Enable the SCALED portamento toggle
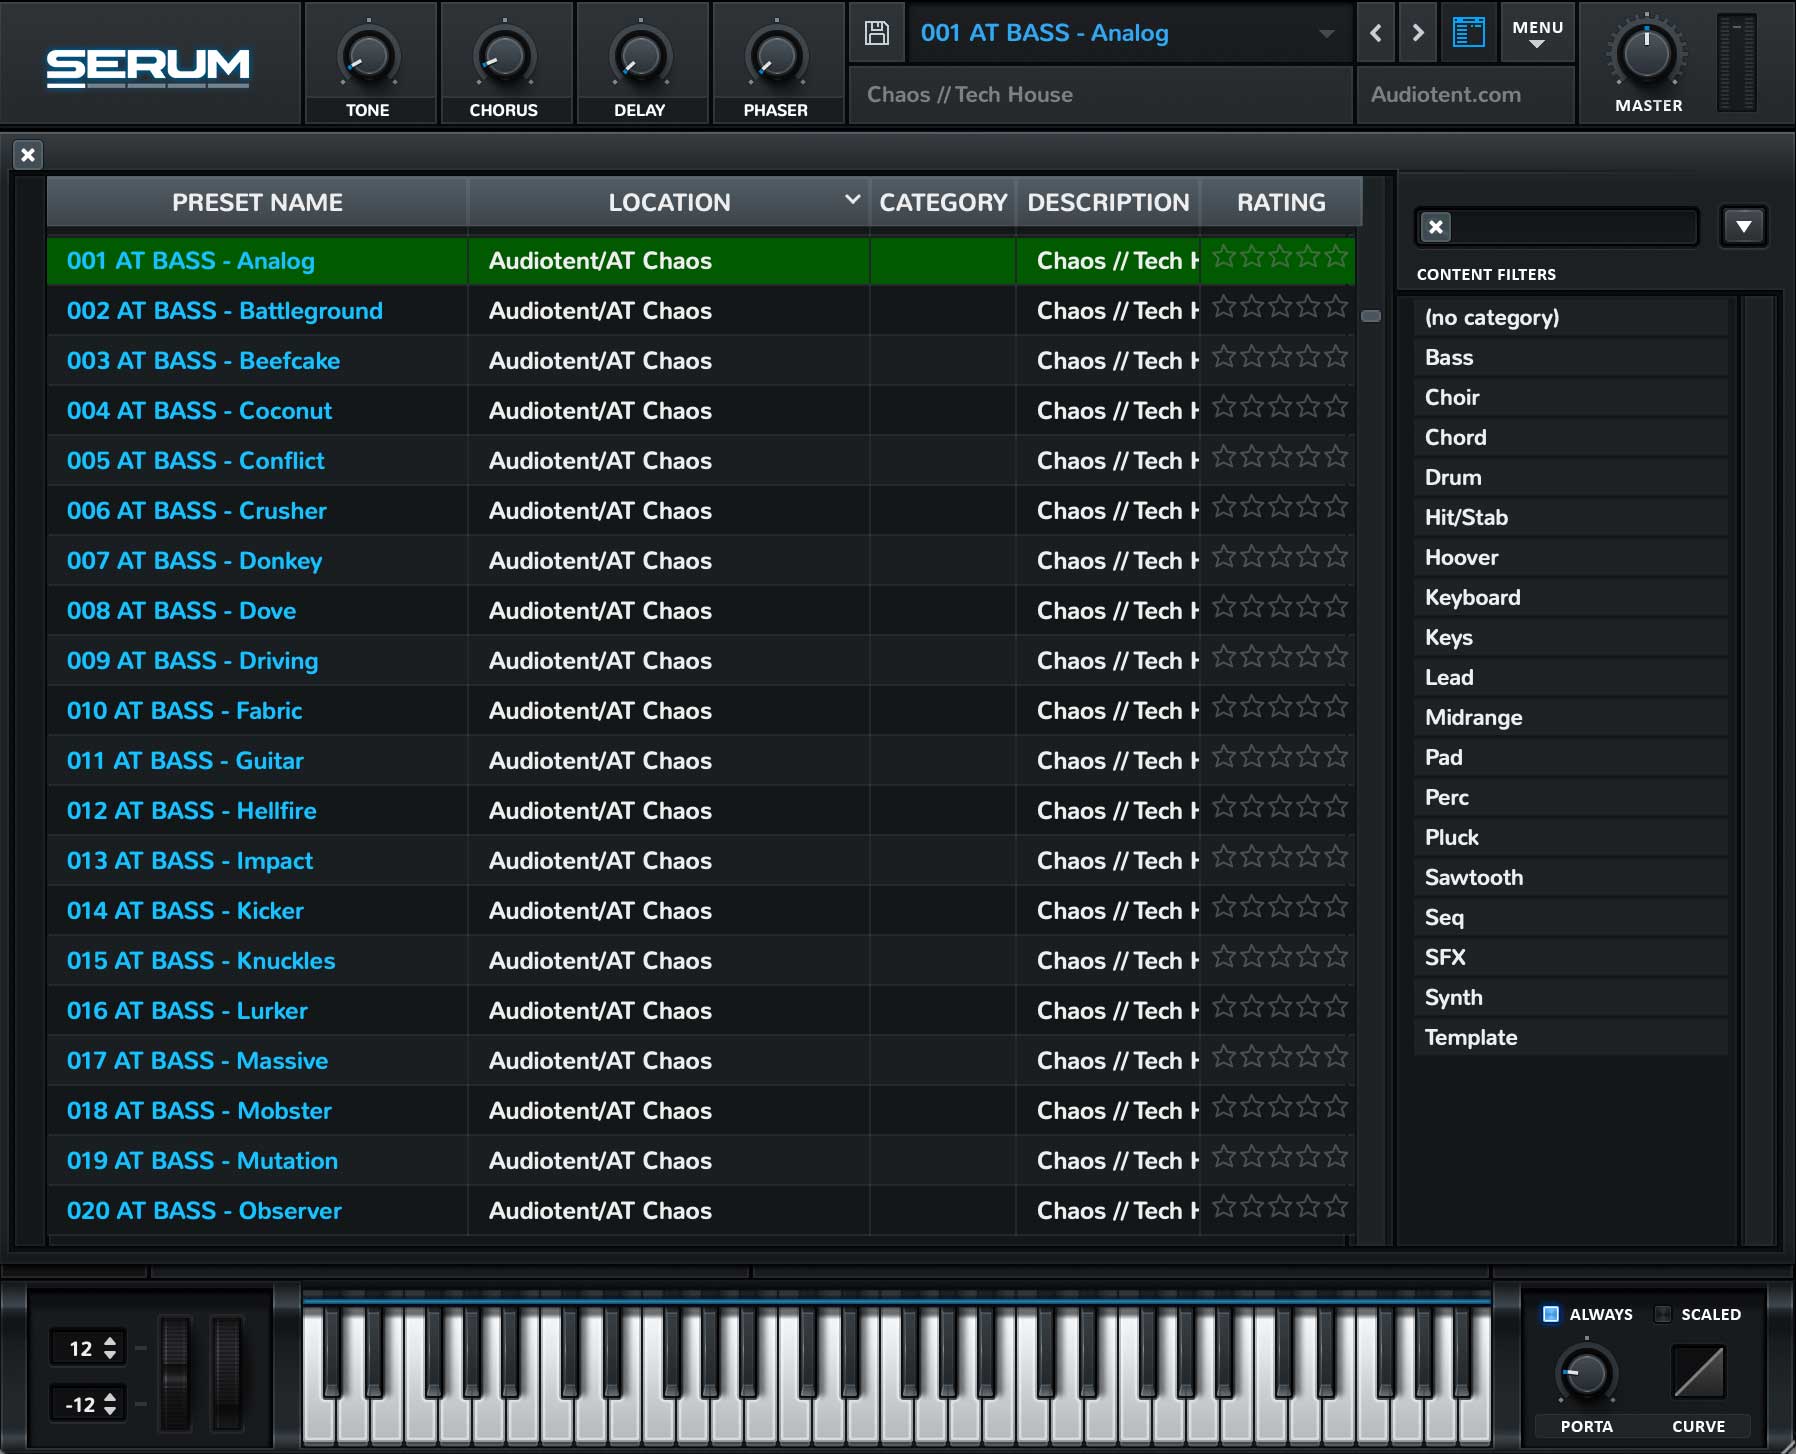 click(1663, 1314)
